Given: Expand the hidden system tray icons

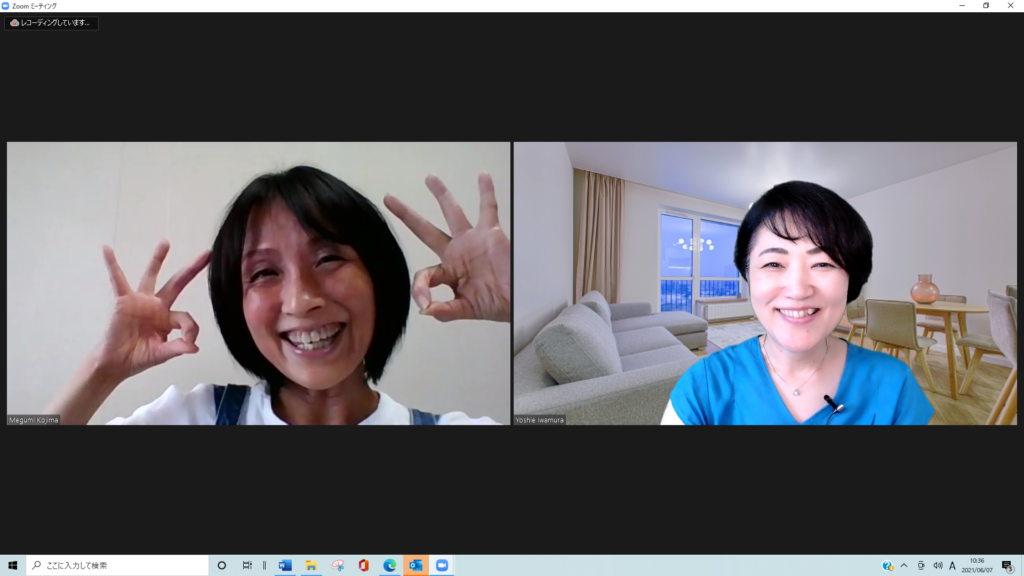Looking at the screenshot, I should pyautogui.click(x=904, y=565).
